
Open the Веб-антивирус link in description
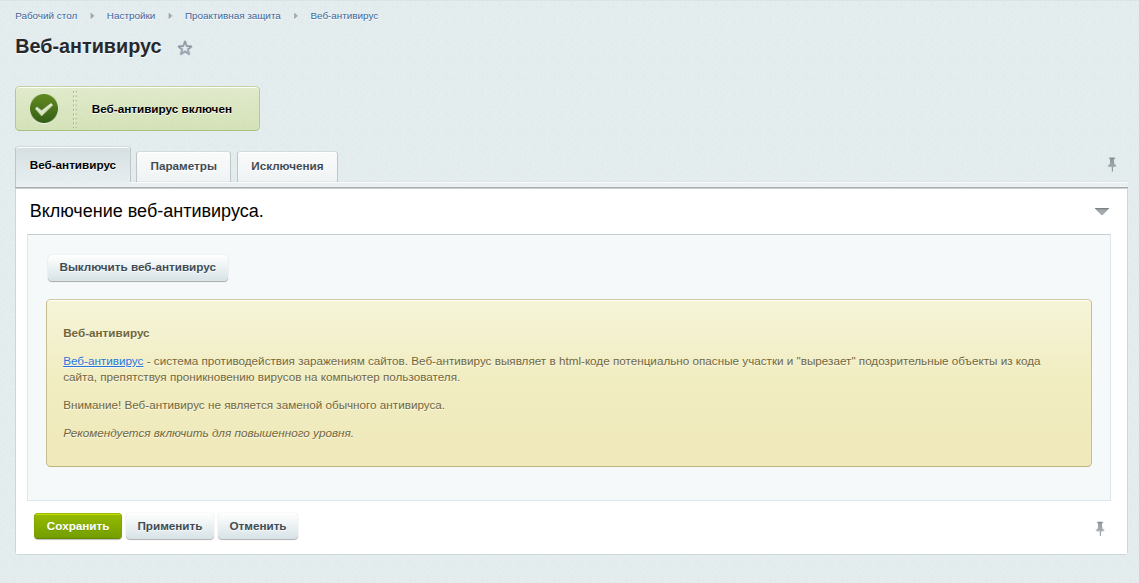(104, 360)
